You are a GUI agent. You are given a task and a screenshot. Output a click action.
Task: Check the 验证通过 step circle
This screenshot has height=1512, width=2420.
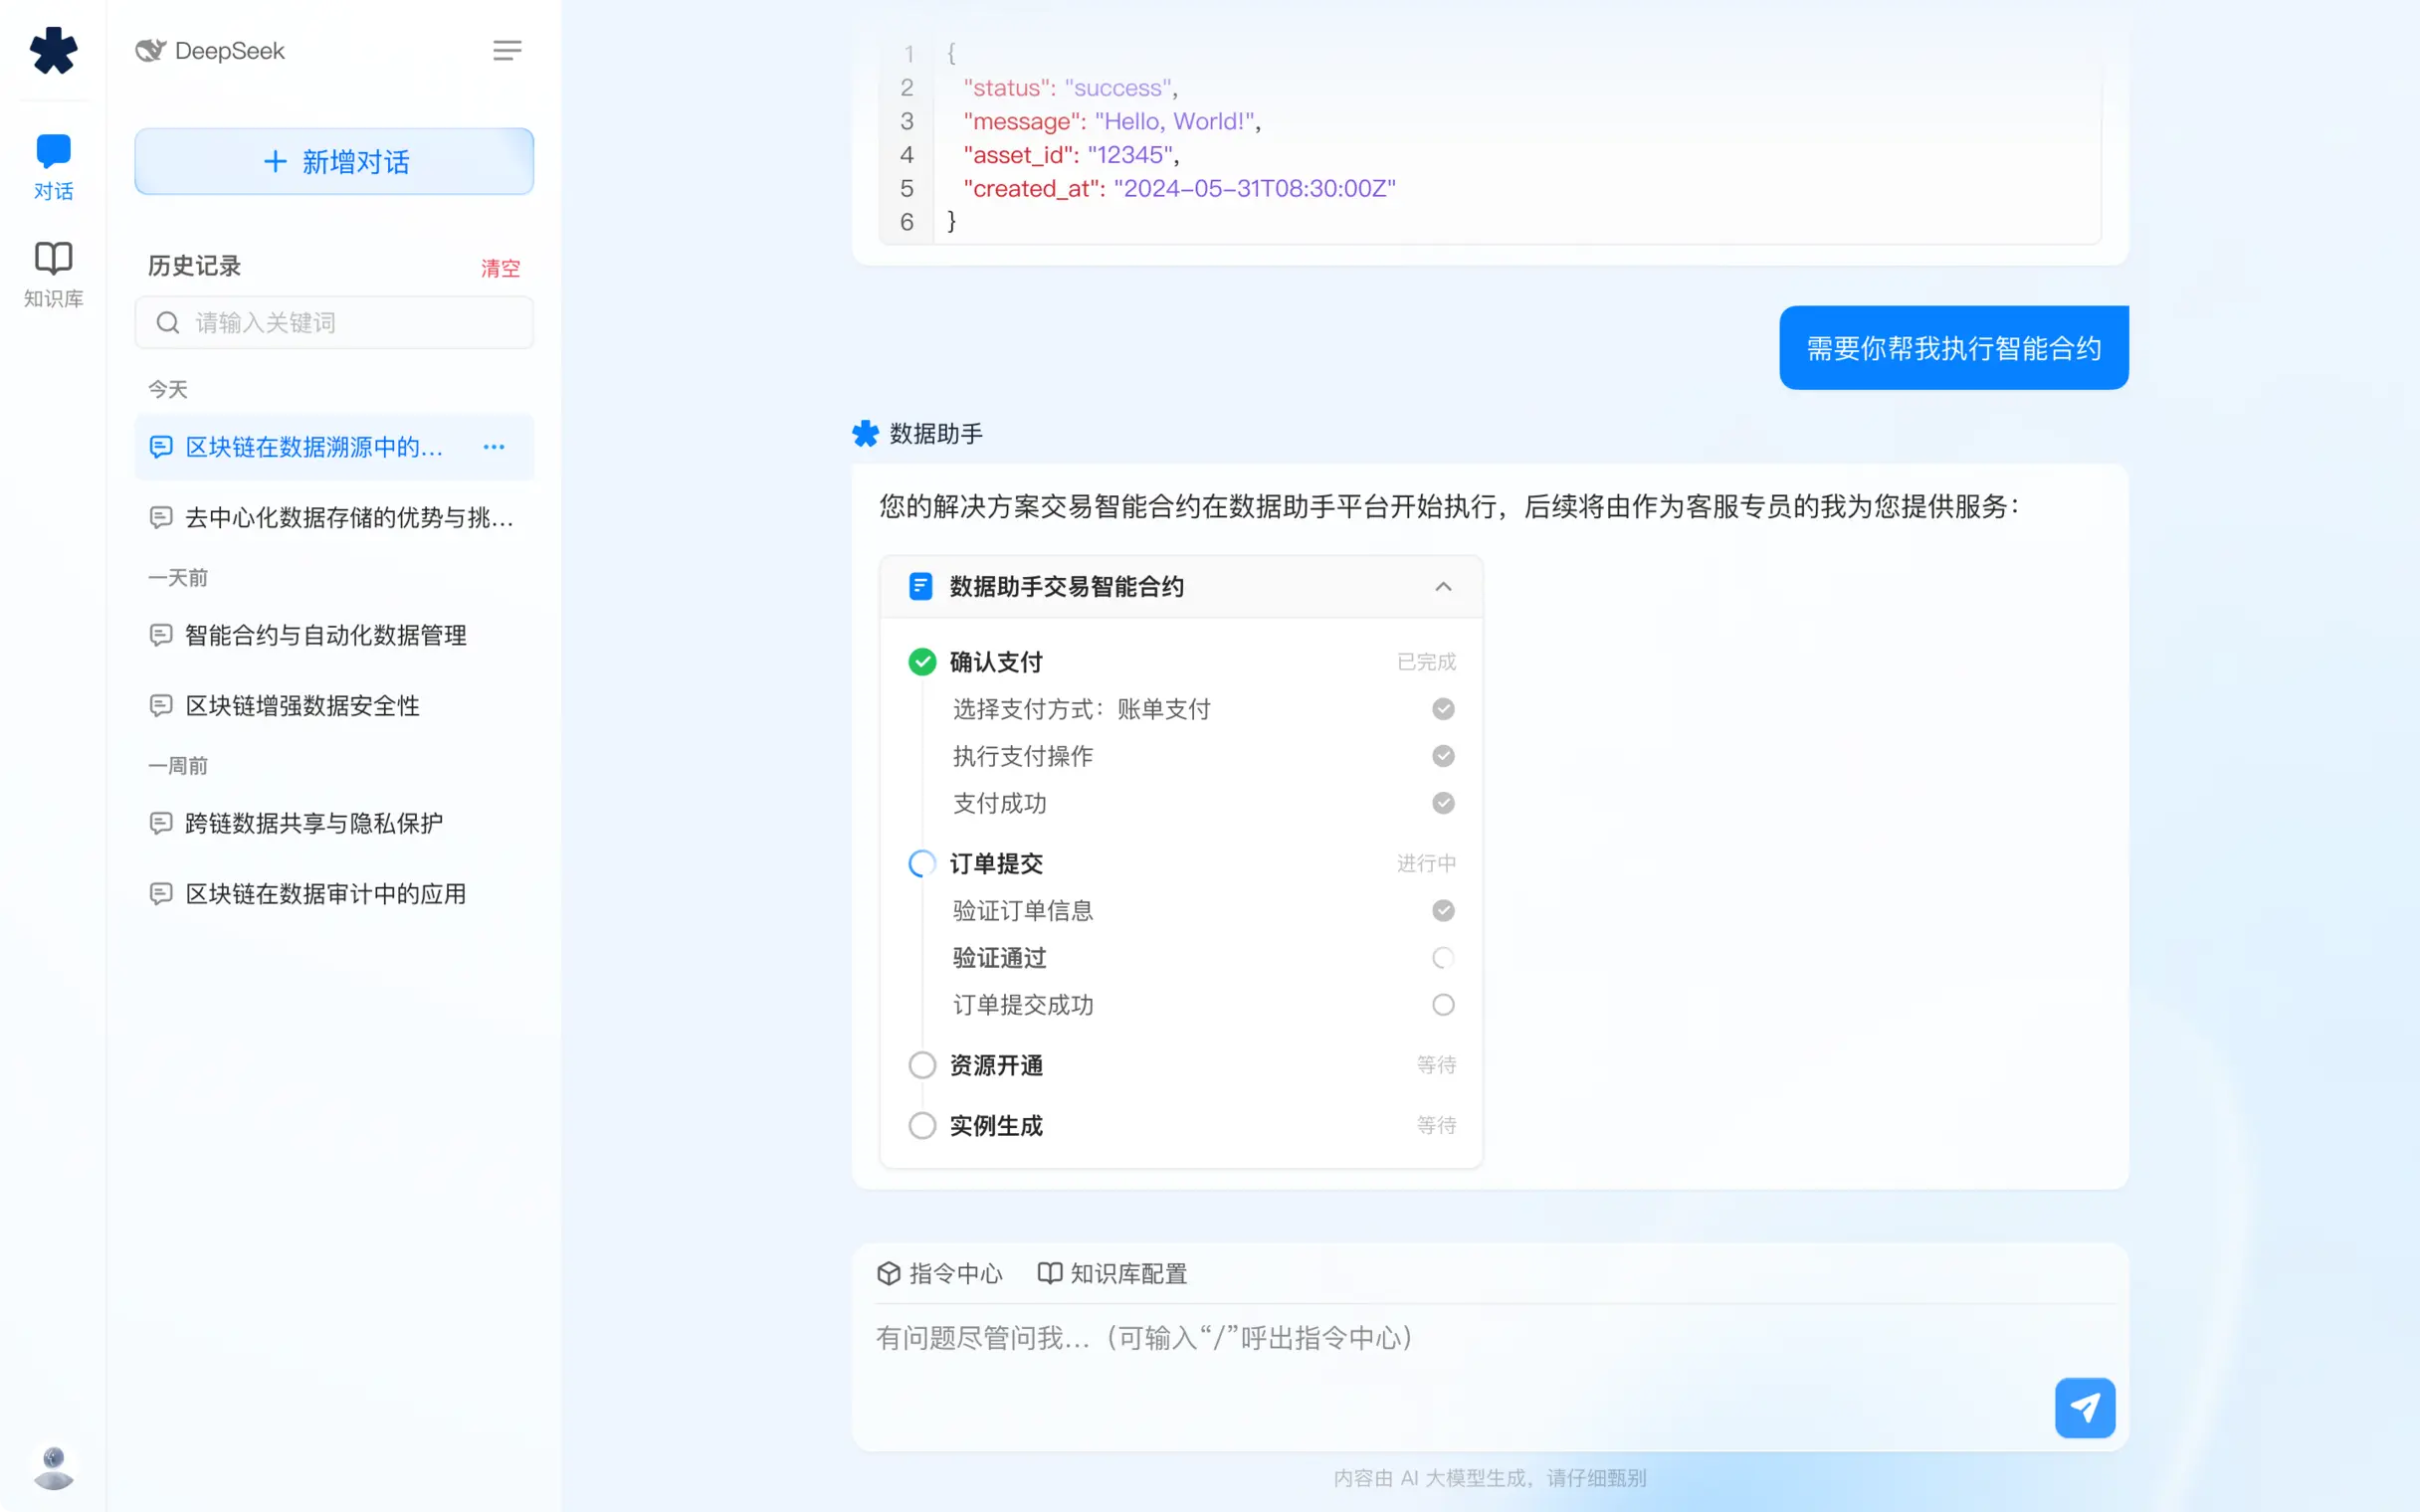1442,957
